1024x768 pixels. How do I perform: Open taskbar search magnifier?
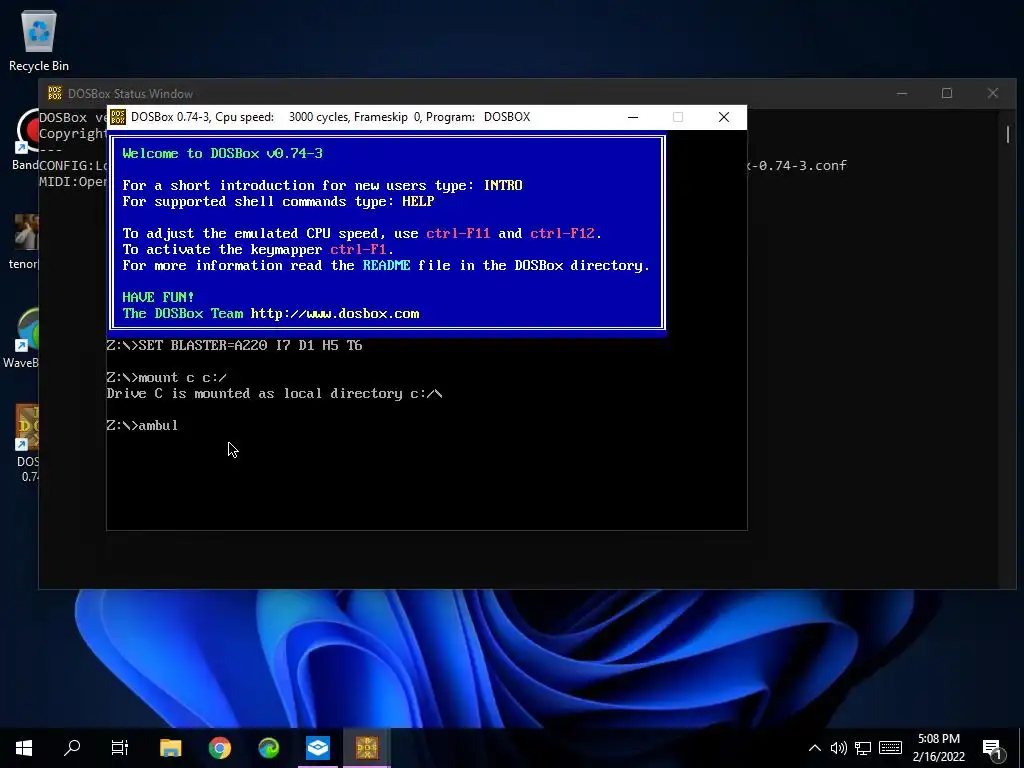tap(72, 748)
